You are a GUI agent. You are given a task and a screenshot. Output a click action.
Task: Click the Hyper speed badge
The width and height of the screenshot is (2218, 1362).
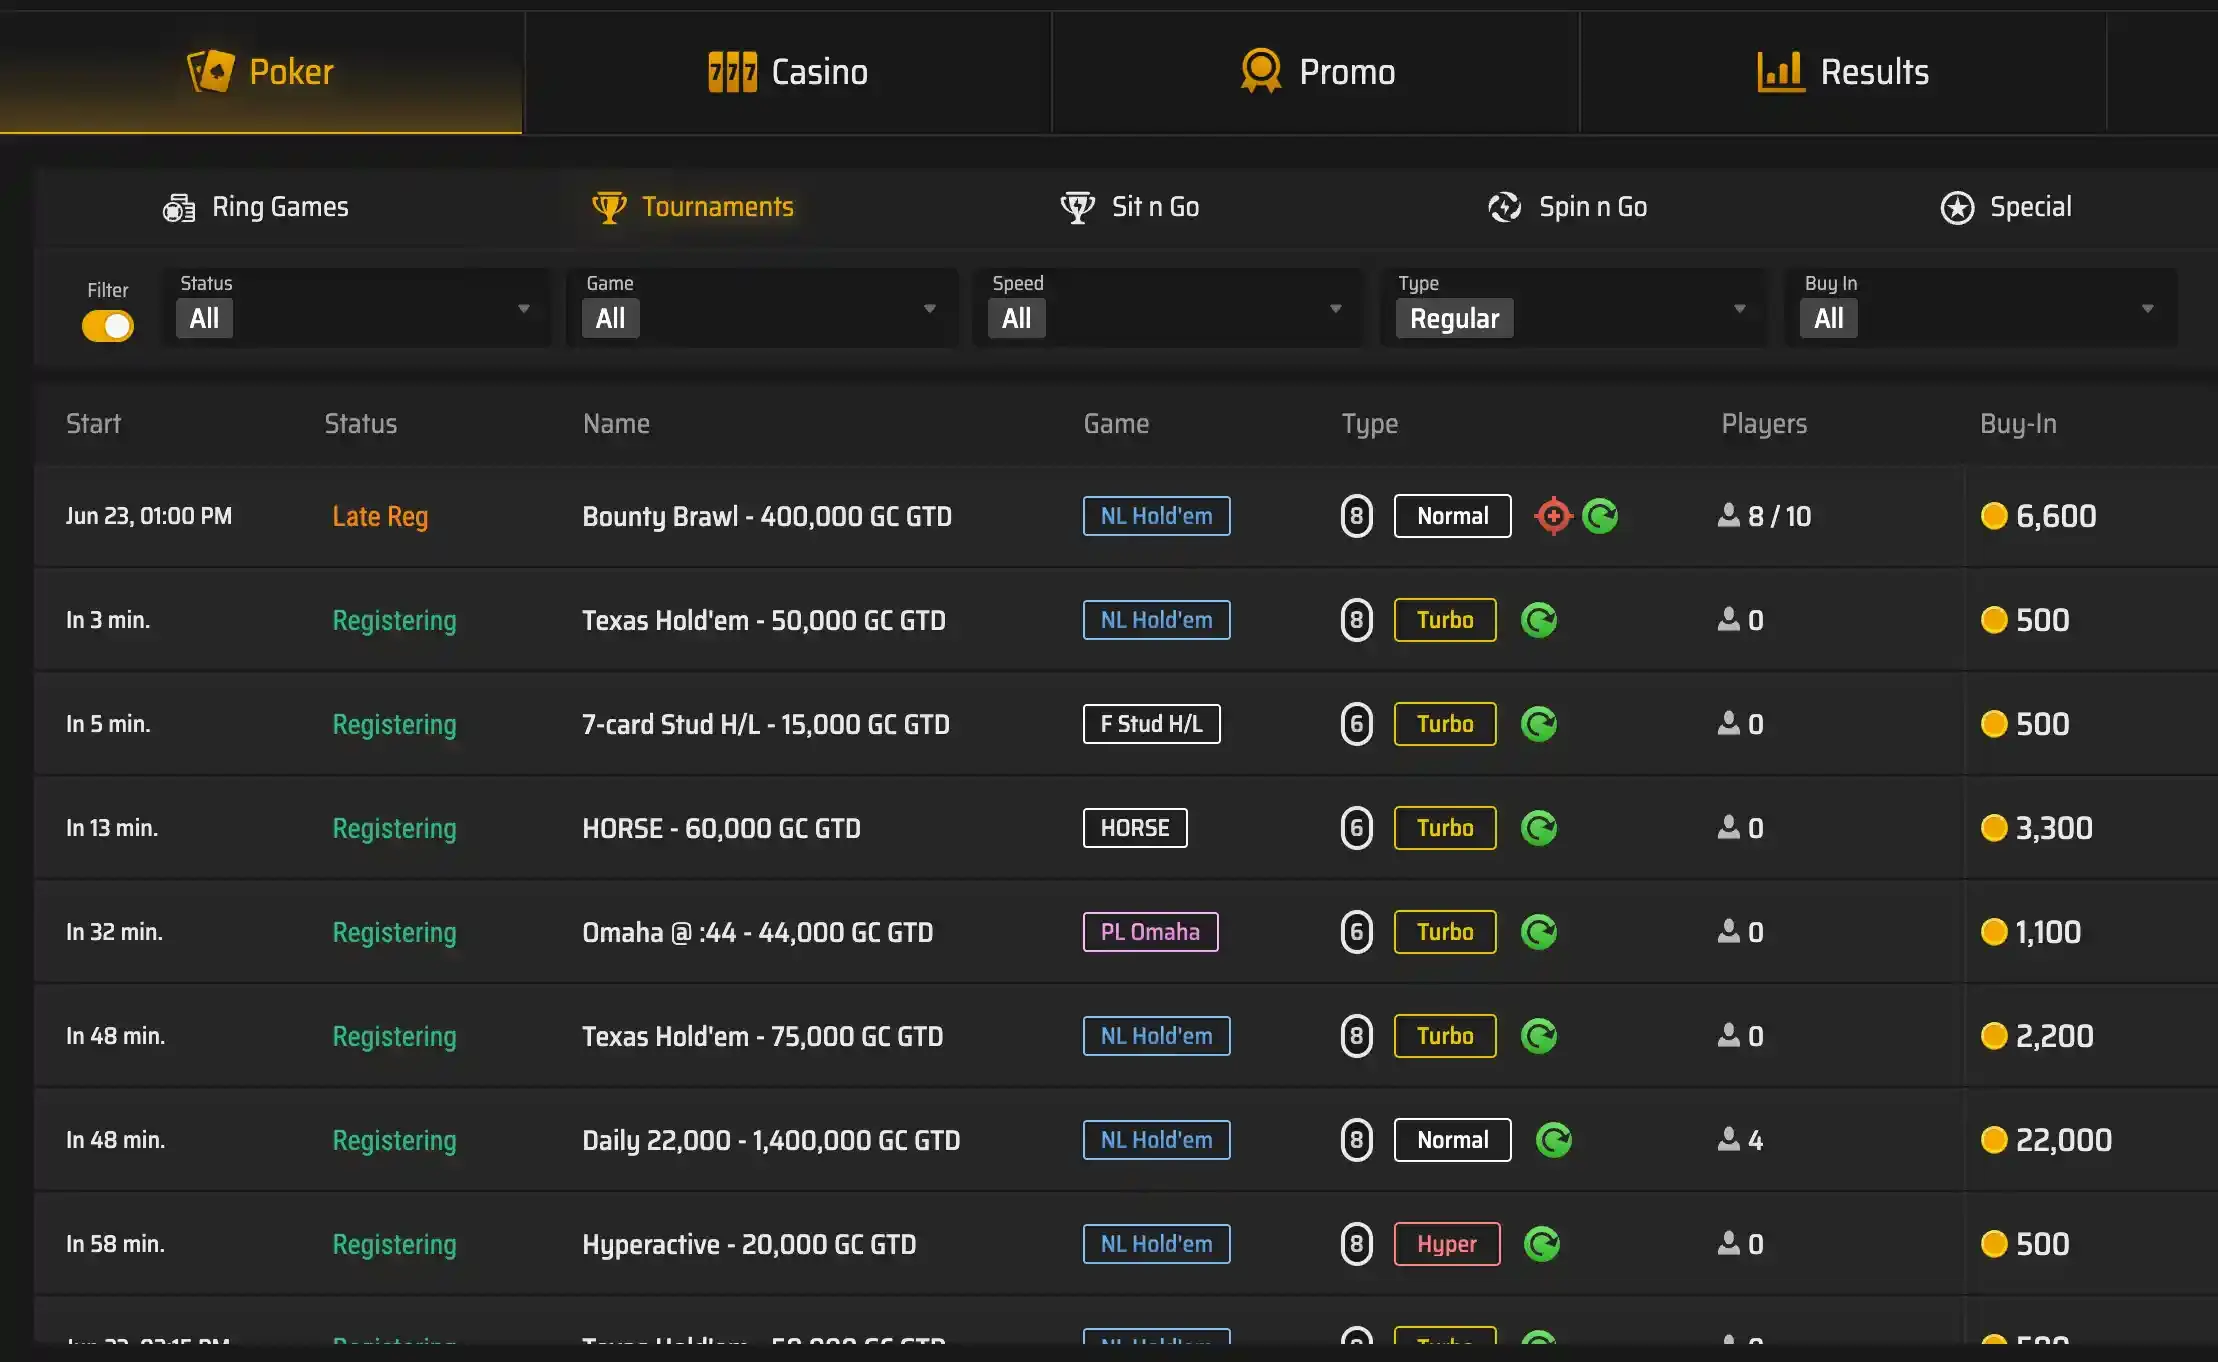tap(1446, 1244)
